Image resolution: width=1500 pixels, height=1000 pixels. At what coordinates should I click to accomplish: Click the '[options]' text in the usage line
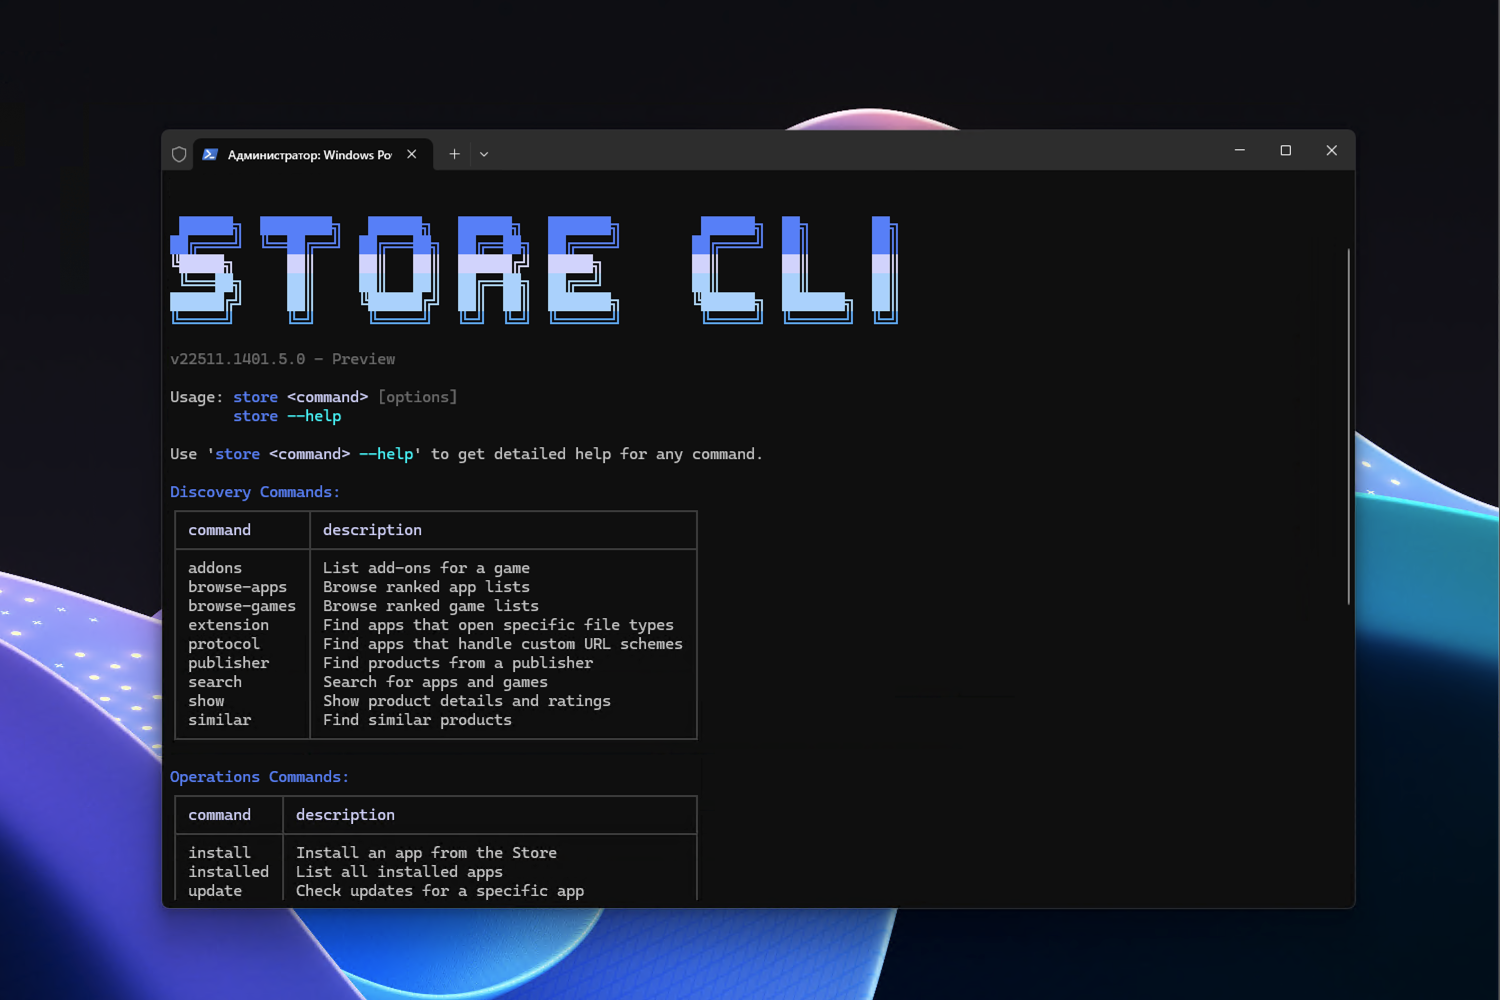pyautogui.click(x=417, y=397)
